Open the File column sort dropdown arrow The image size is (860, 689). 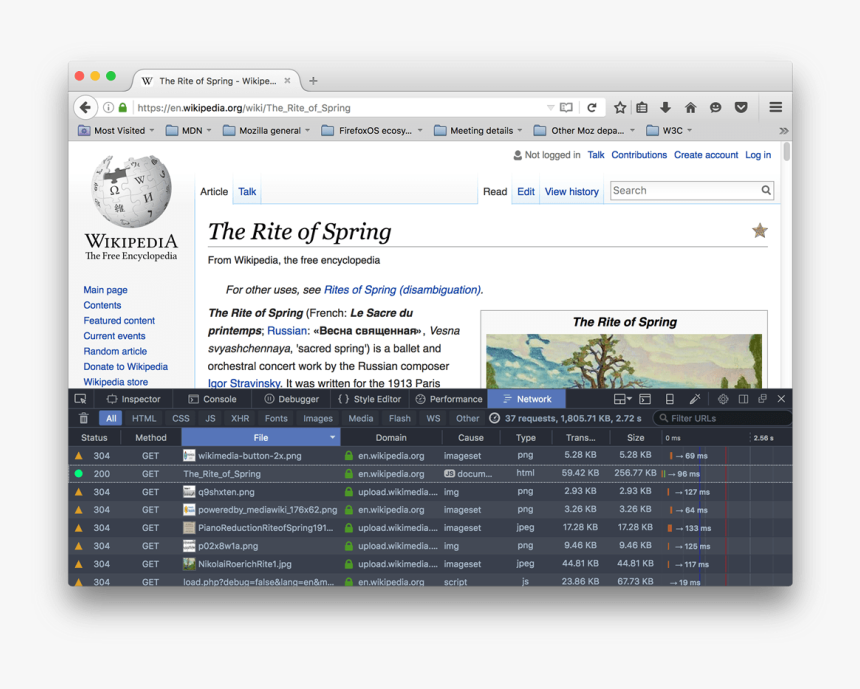click(x=332, y=438)
